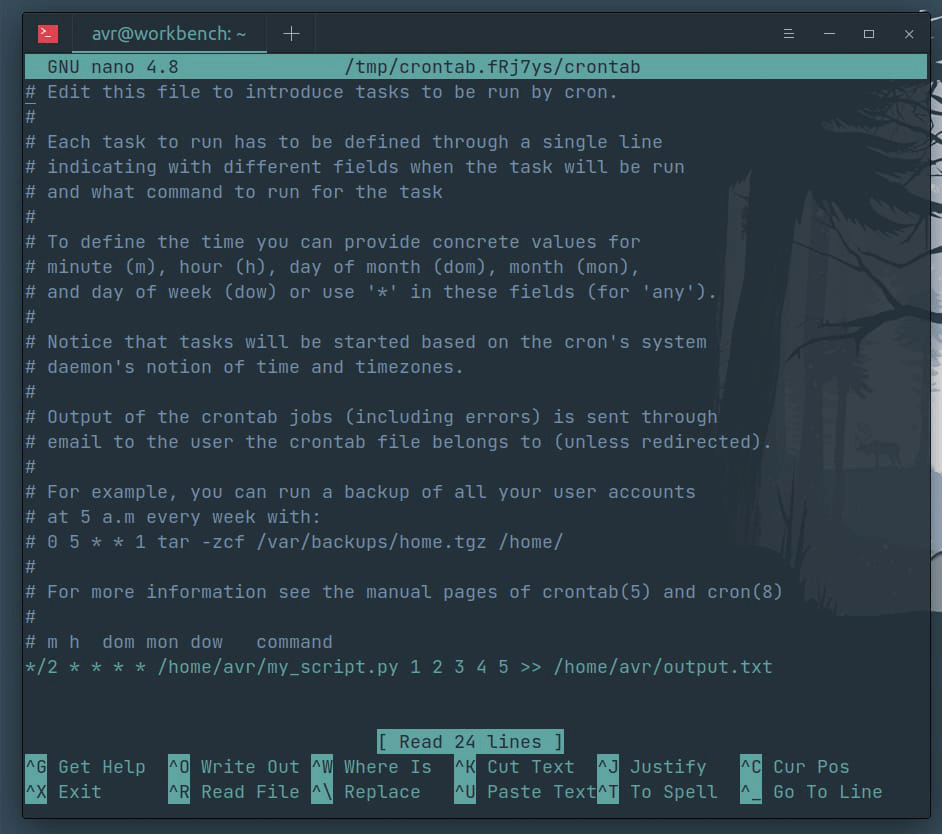Open the terminal hamburger menu

click(789, 33)
